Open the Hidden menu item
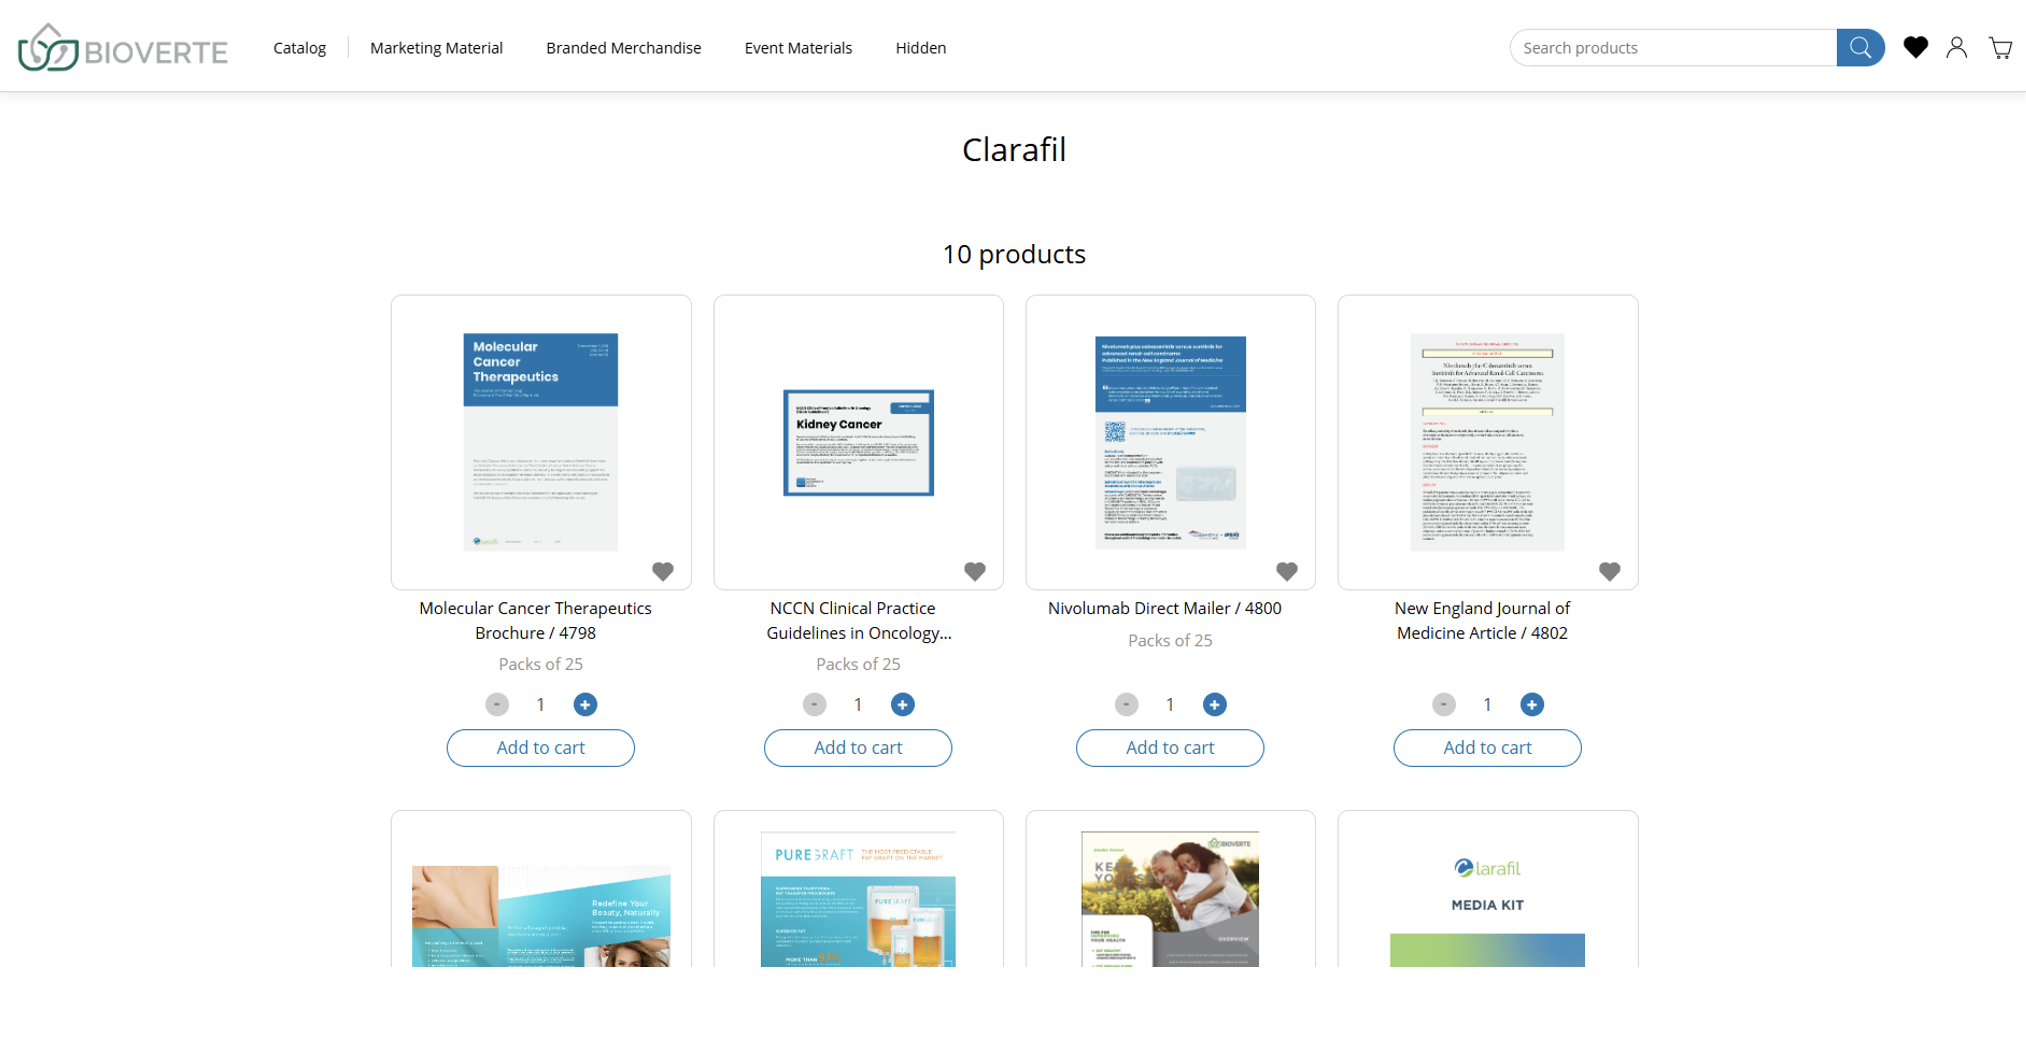 pyautogui.click(x=920, y=48)
